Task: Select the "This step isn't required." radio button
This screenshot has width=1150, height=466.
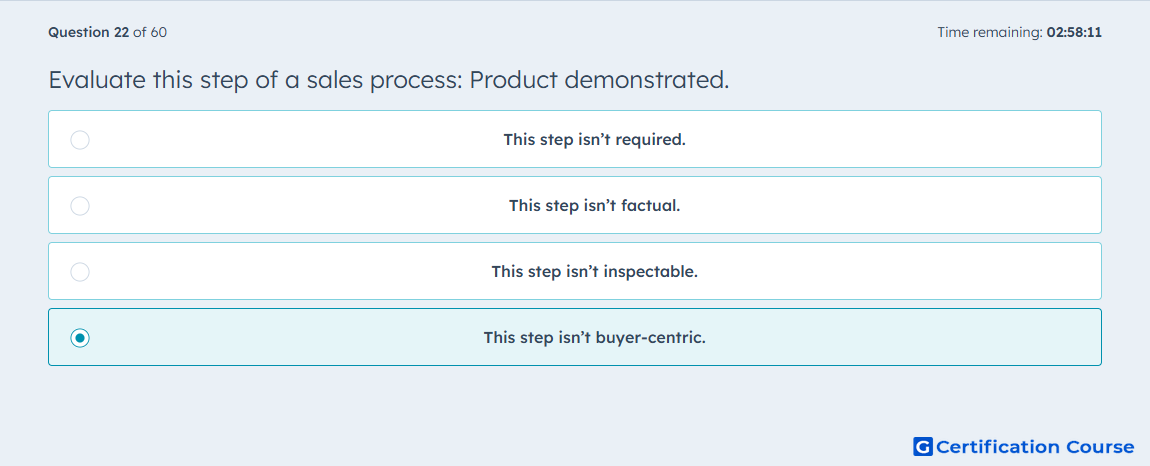Action: pyautogui.click(x=80, y=139)
